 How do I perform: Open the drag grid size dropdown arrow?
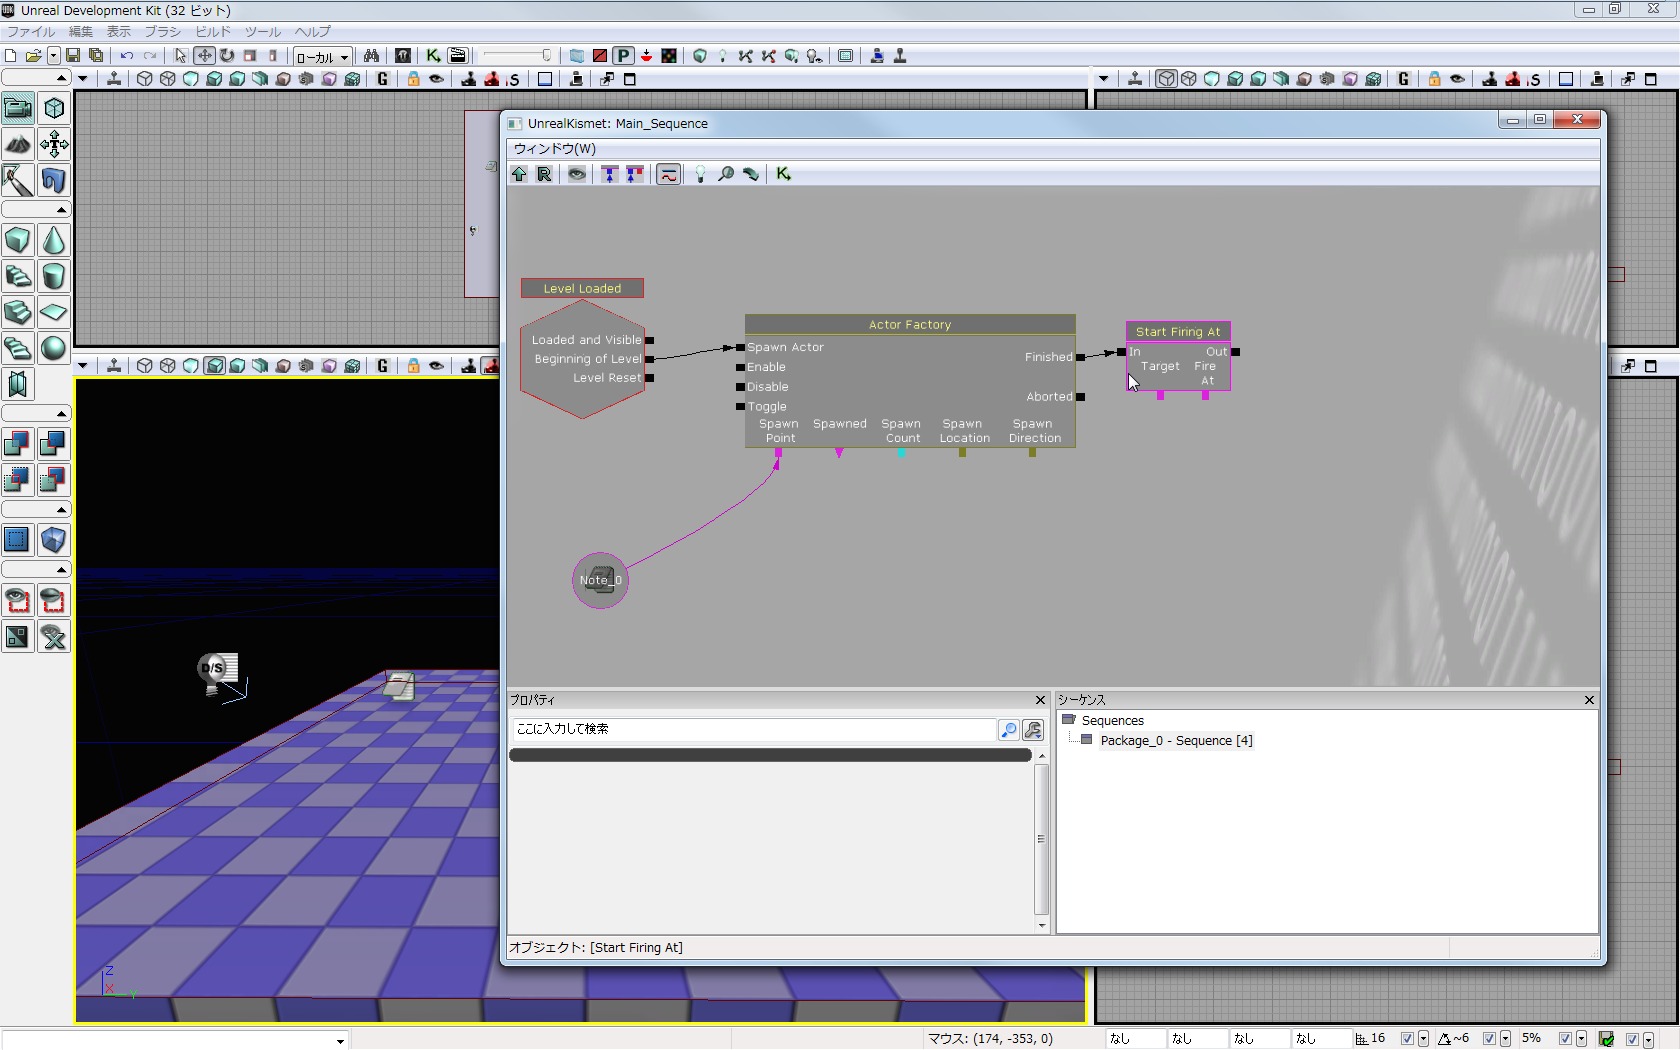pyautogui.click(x=1423, y=1039)
